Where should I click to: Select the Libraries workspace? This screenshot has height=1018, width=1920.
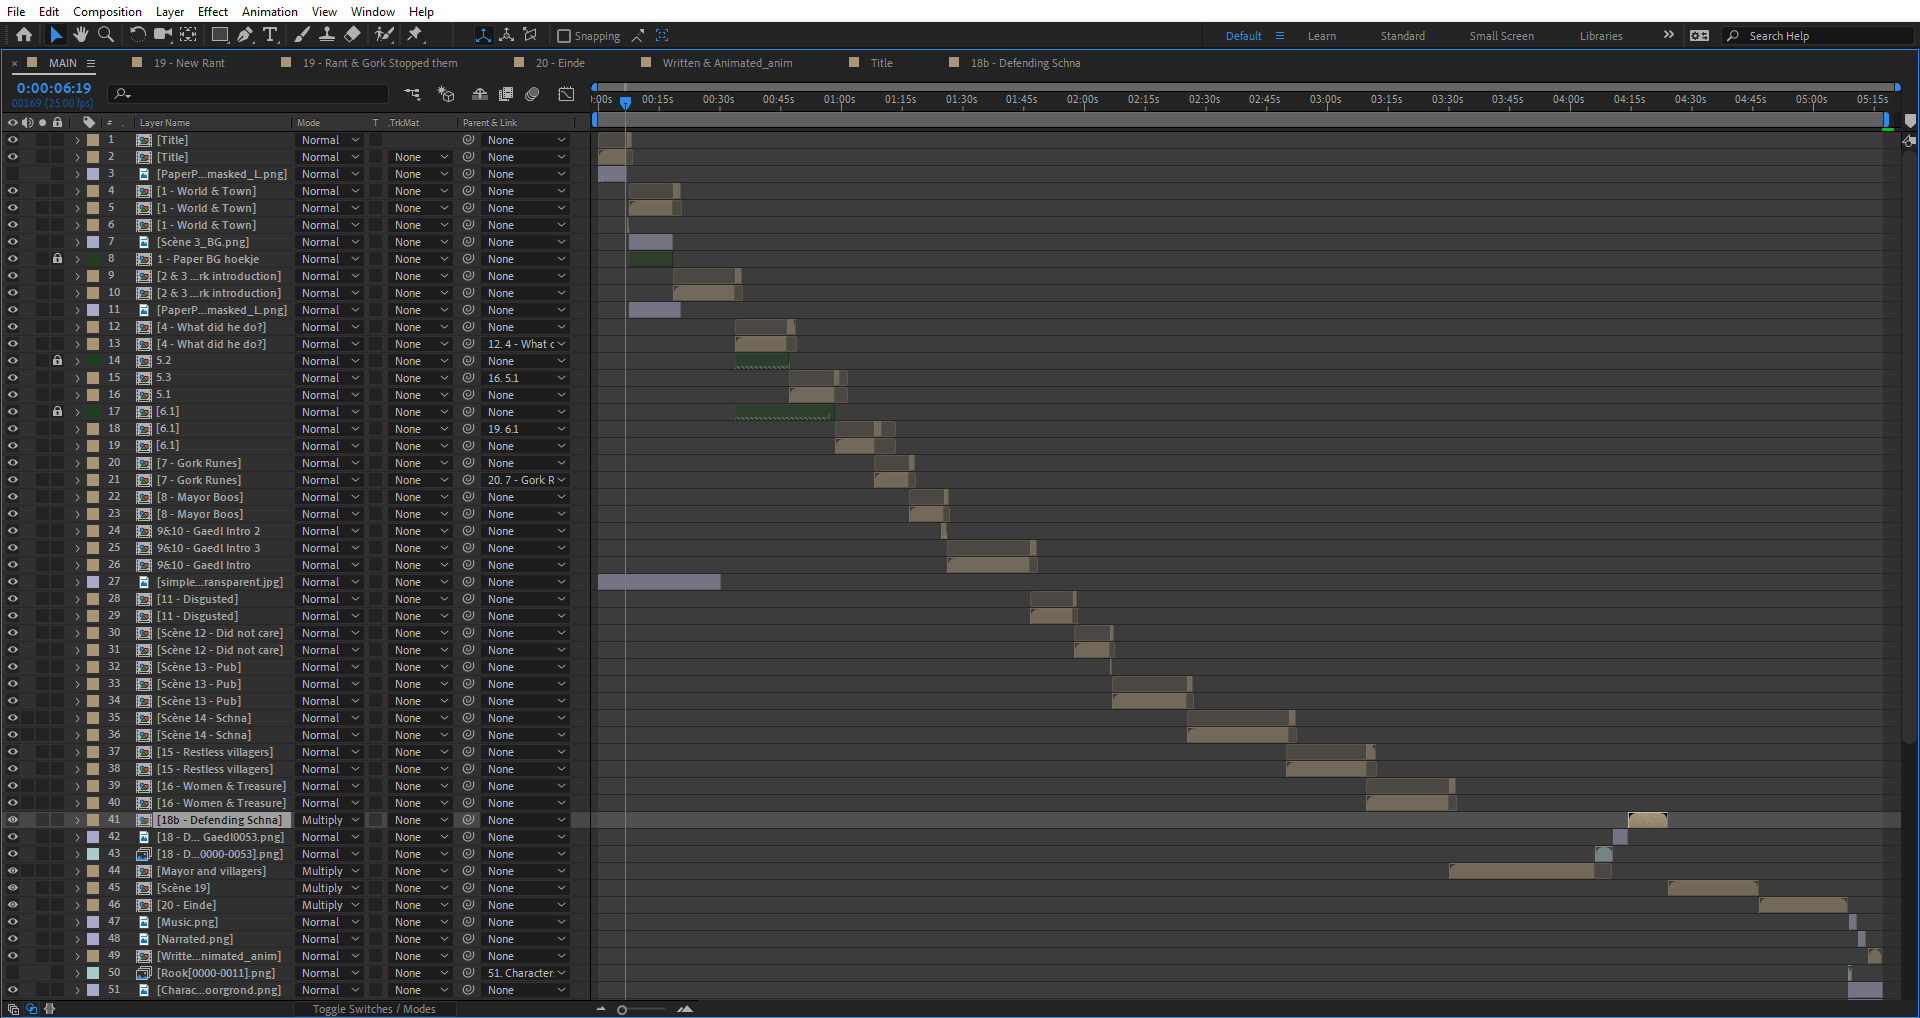[1601, 36]
